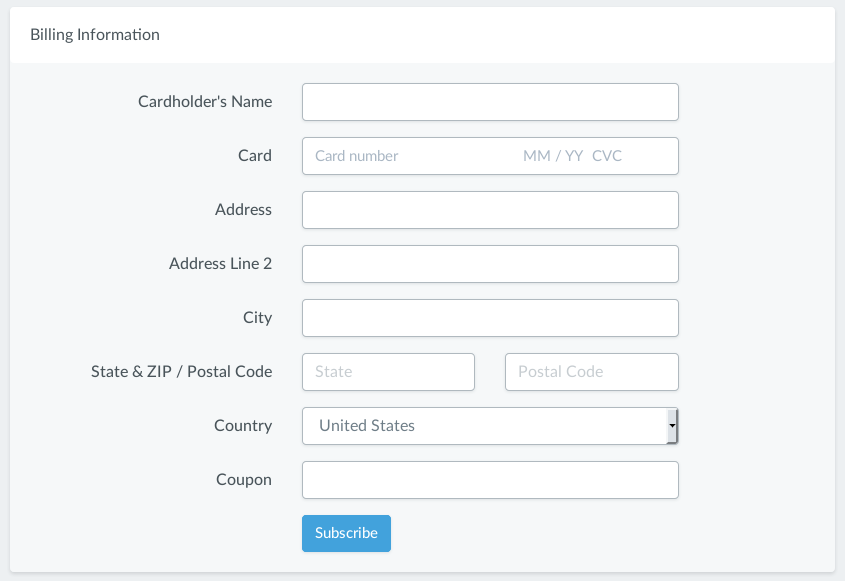Click the Postal Code field
The image size is (845, 581).
[591, 372]
